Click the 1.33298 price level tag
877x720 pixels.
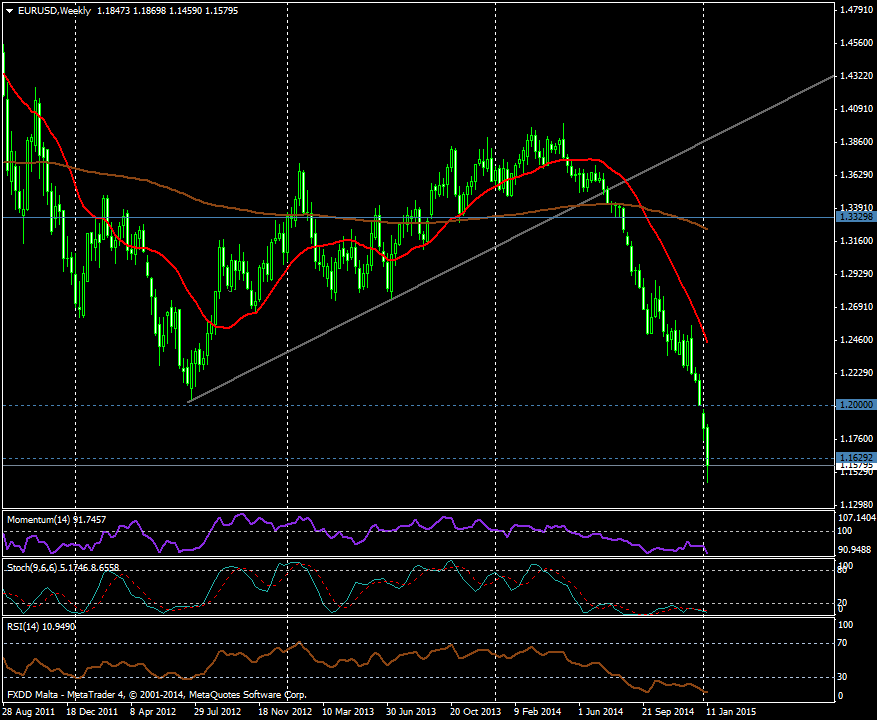(855, 217)
